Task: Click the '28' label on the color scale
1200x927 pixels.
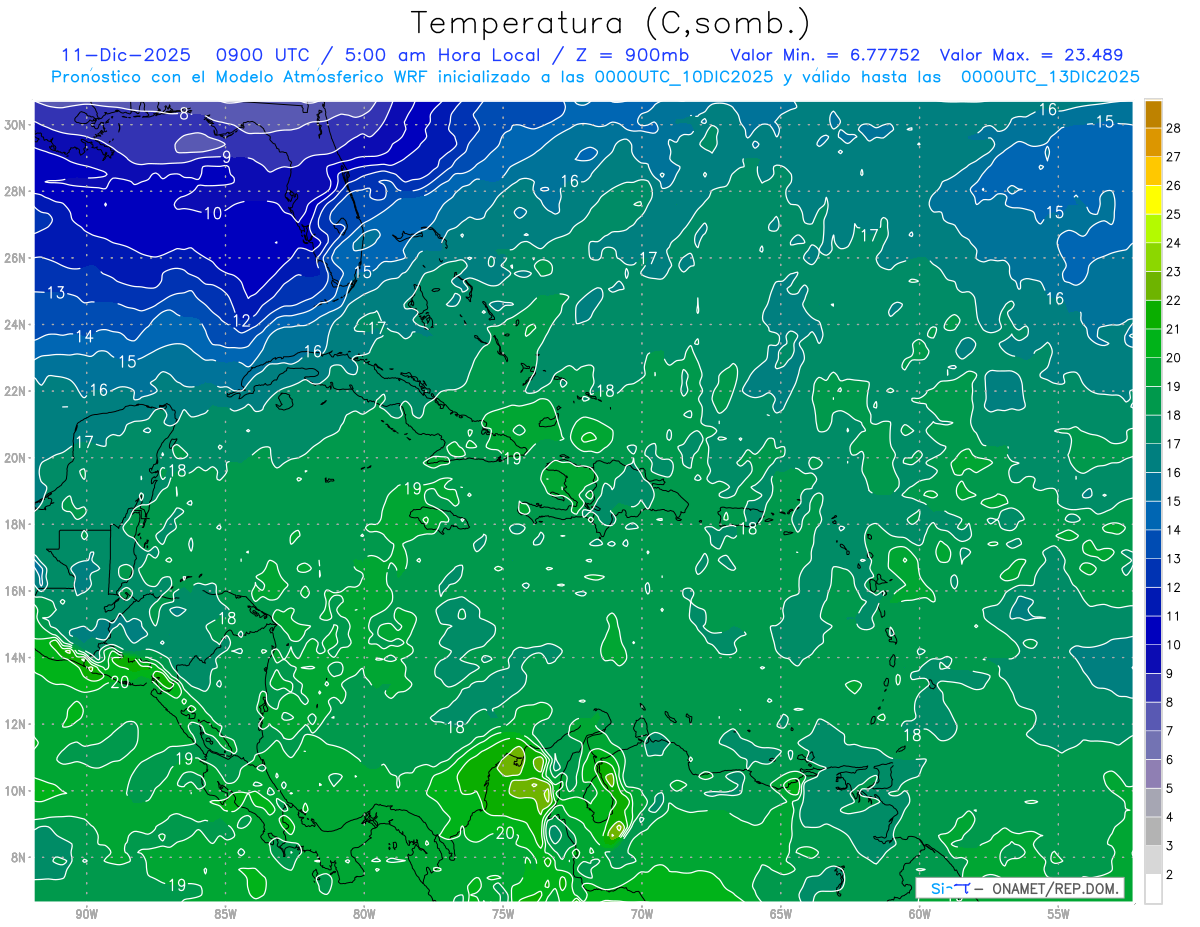Action: [x=1174, y=128]
